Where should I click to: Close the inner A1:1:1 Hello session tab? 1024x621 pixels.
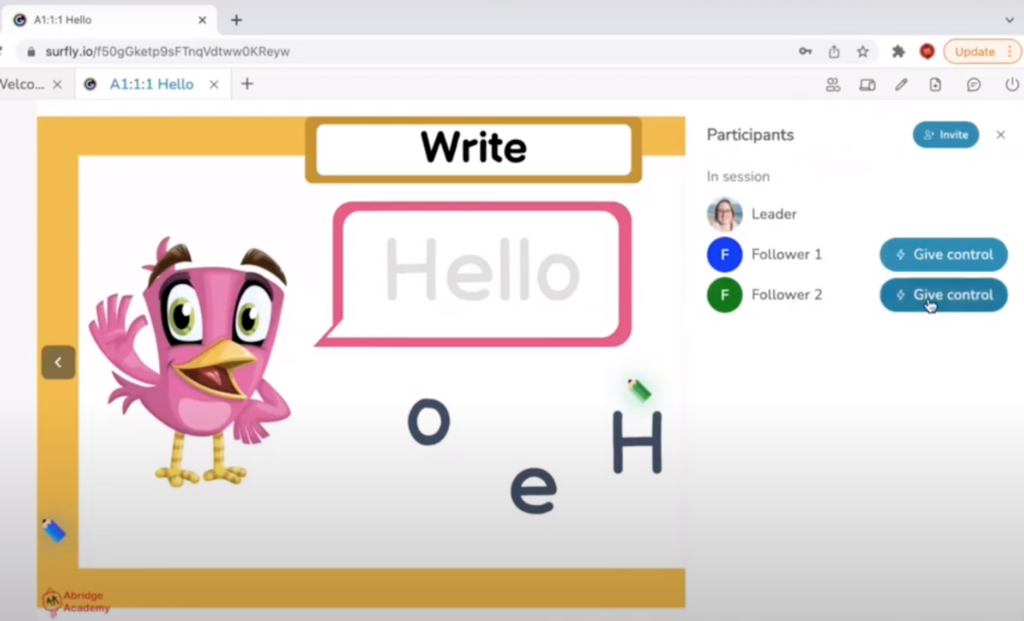point(214,84)
